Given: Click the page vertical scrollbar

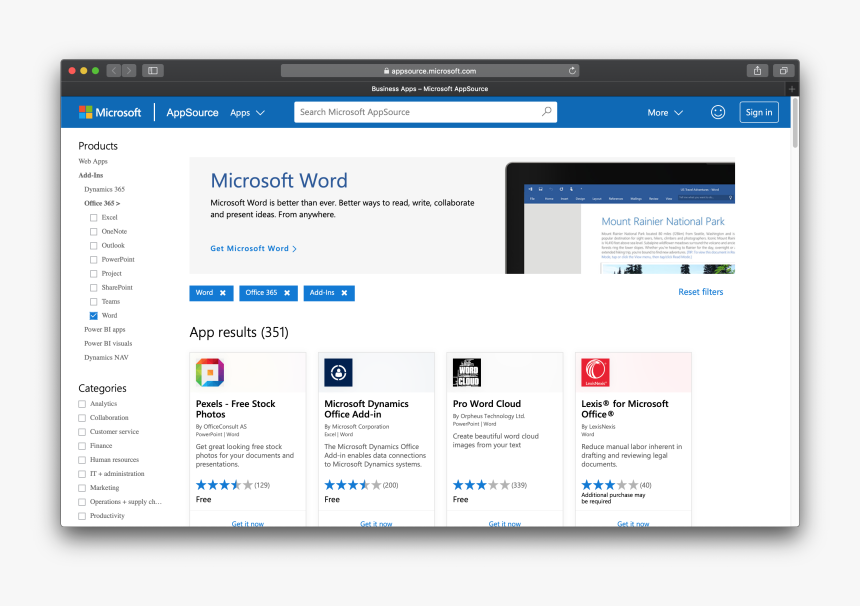Looking at the screenshot, I should point(795,123).
